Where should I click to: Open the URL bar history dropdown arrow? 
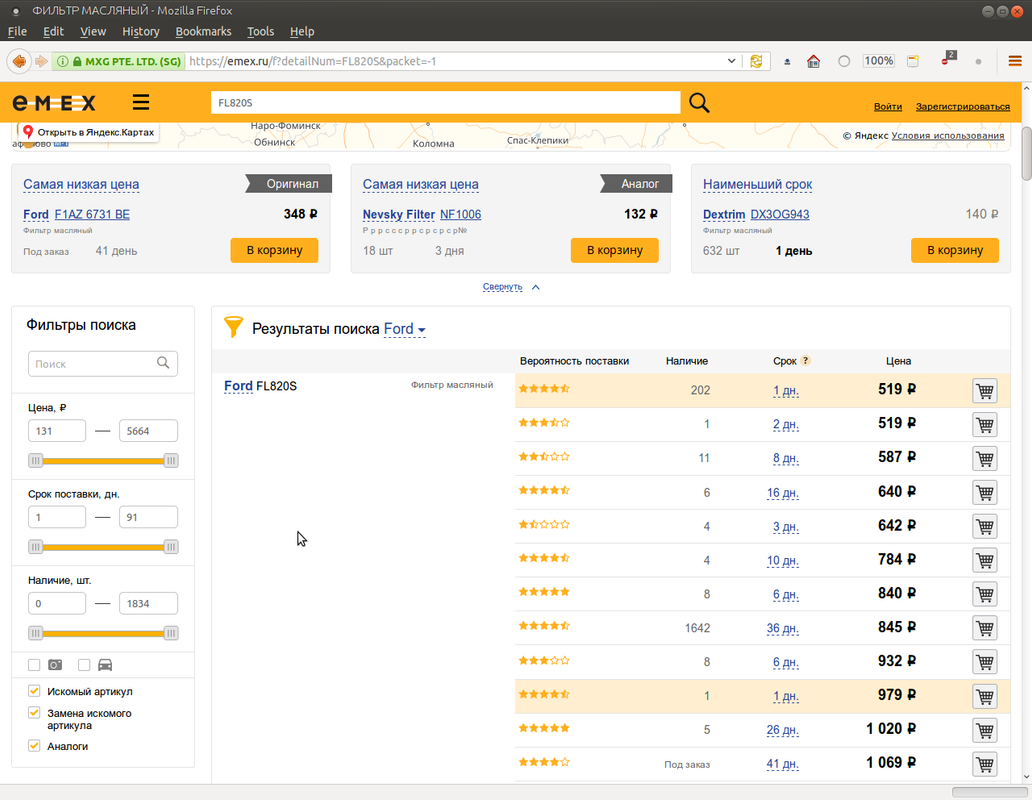(x=731, y=61)
